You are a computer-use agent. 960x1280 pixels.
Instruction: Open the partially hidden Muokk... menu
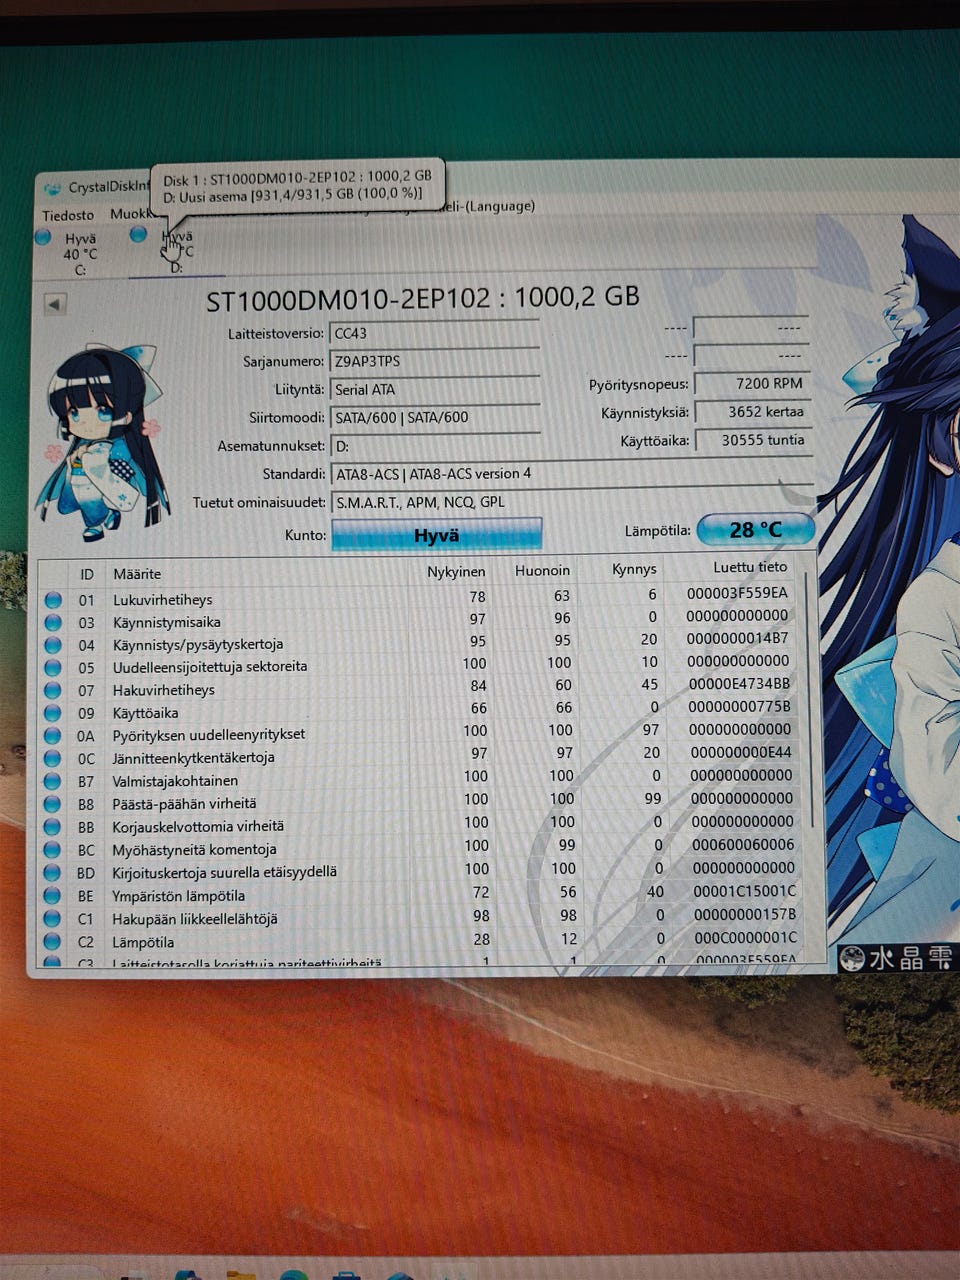(x=130, y=214)
